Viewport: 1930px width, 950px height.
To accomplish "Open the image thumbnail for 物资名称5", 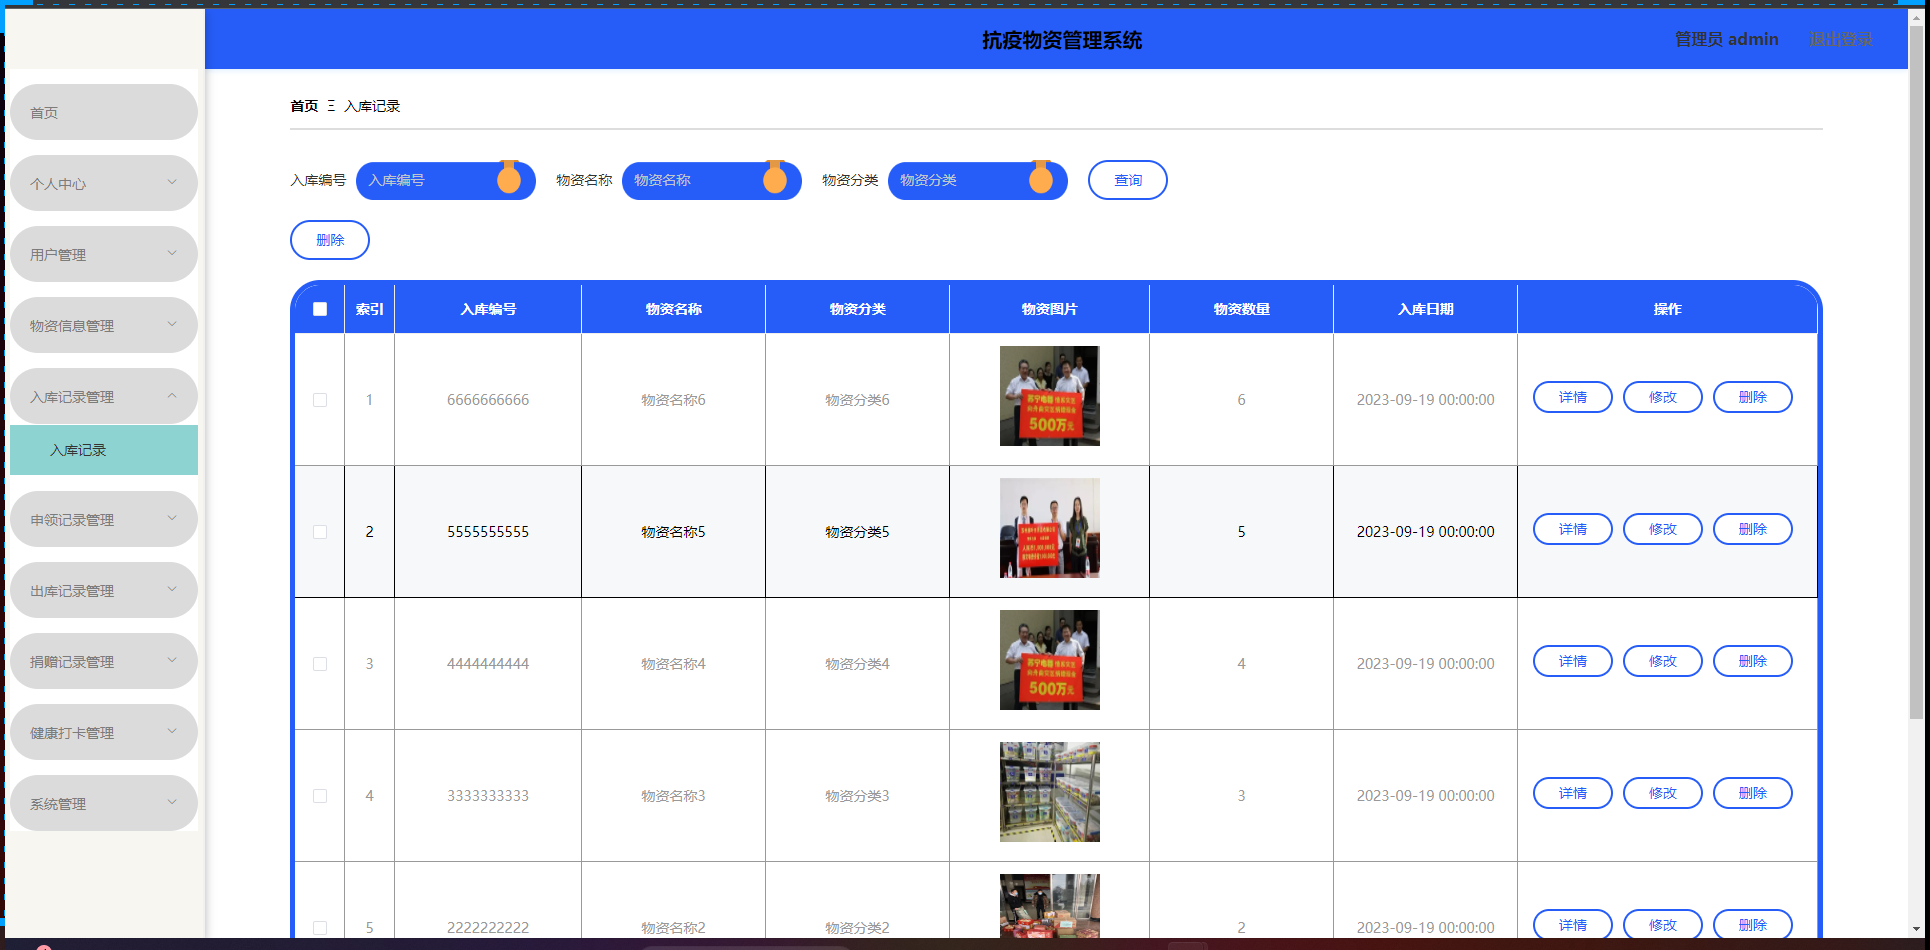I will click(1049, 528).
